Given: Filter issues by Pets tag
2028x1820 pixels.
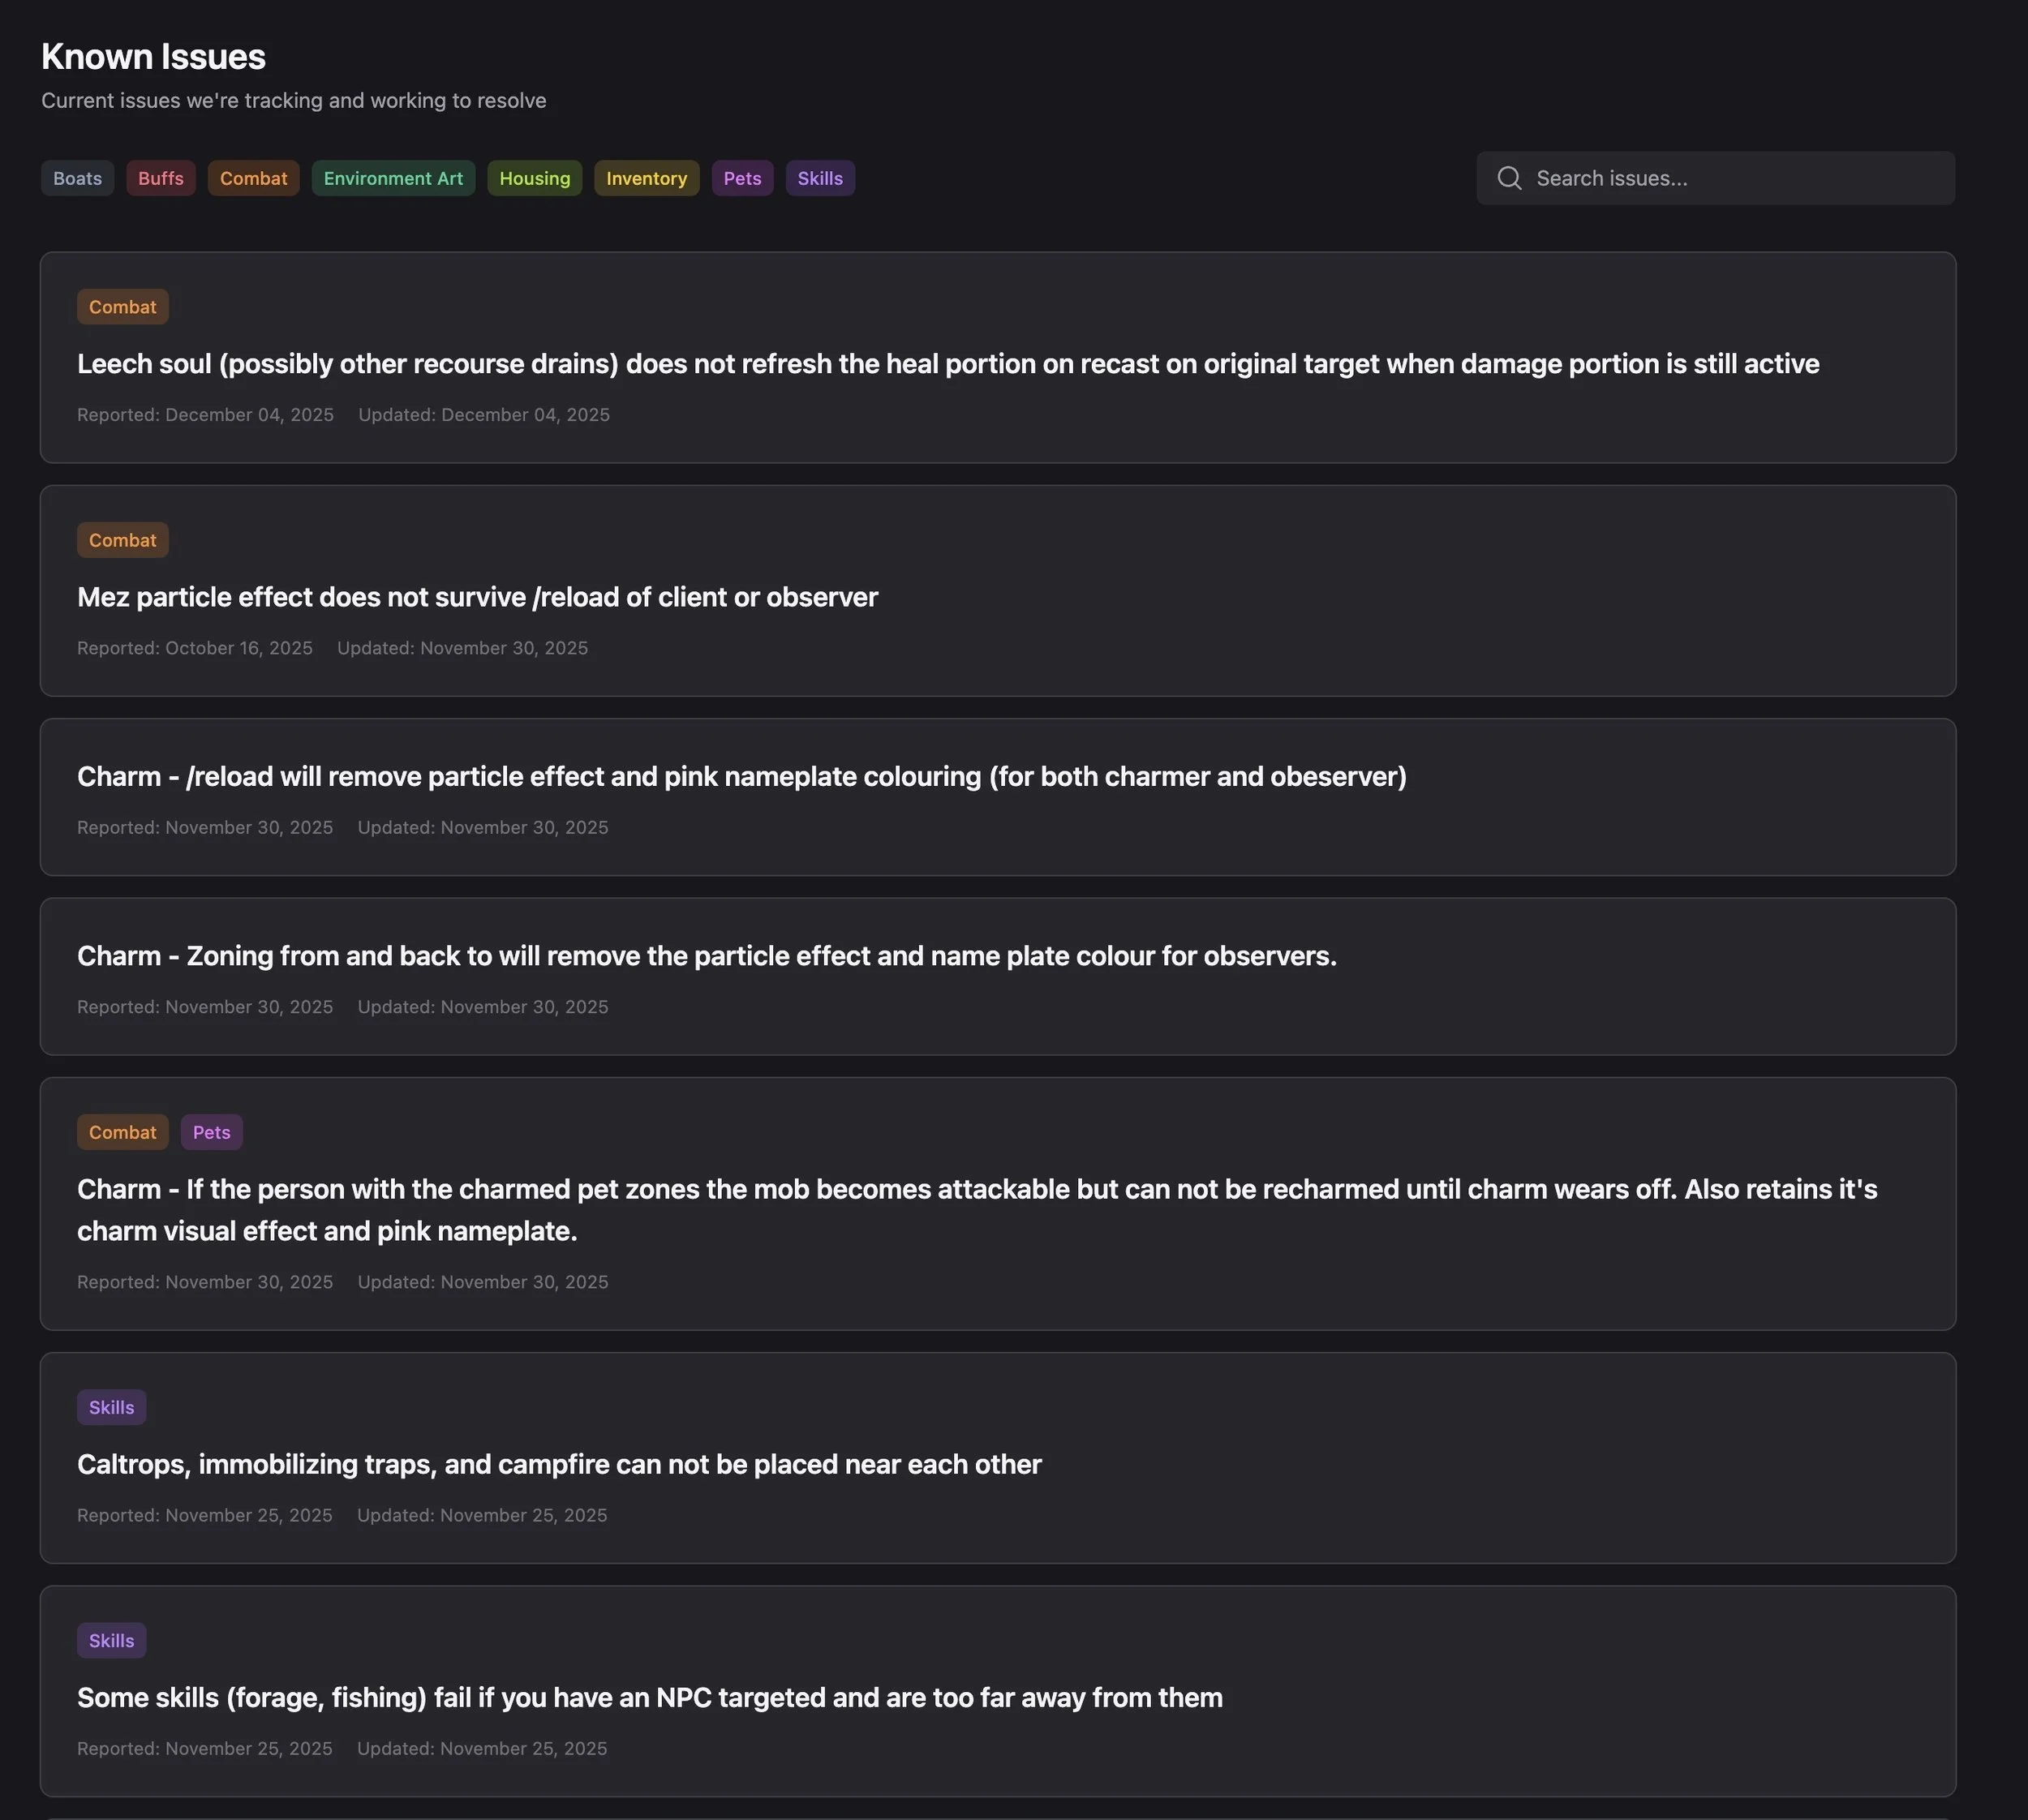Looking at the screenshot, I should pos(742,178).
